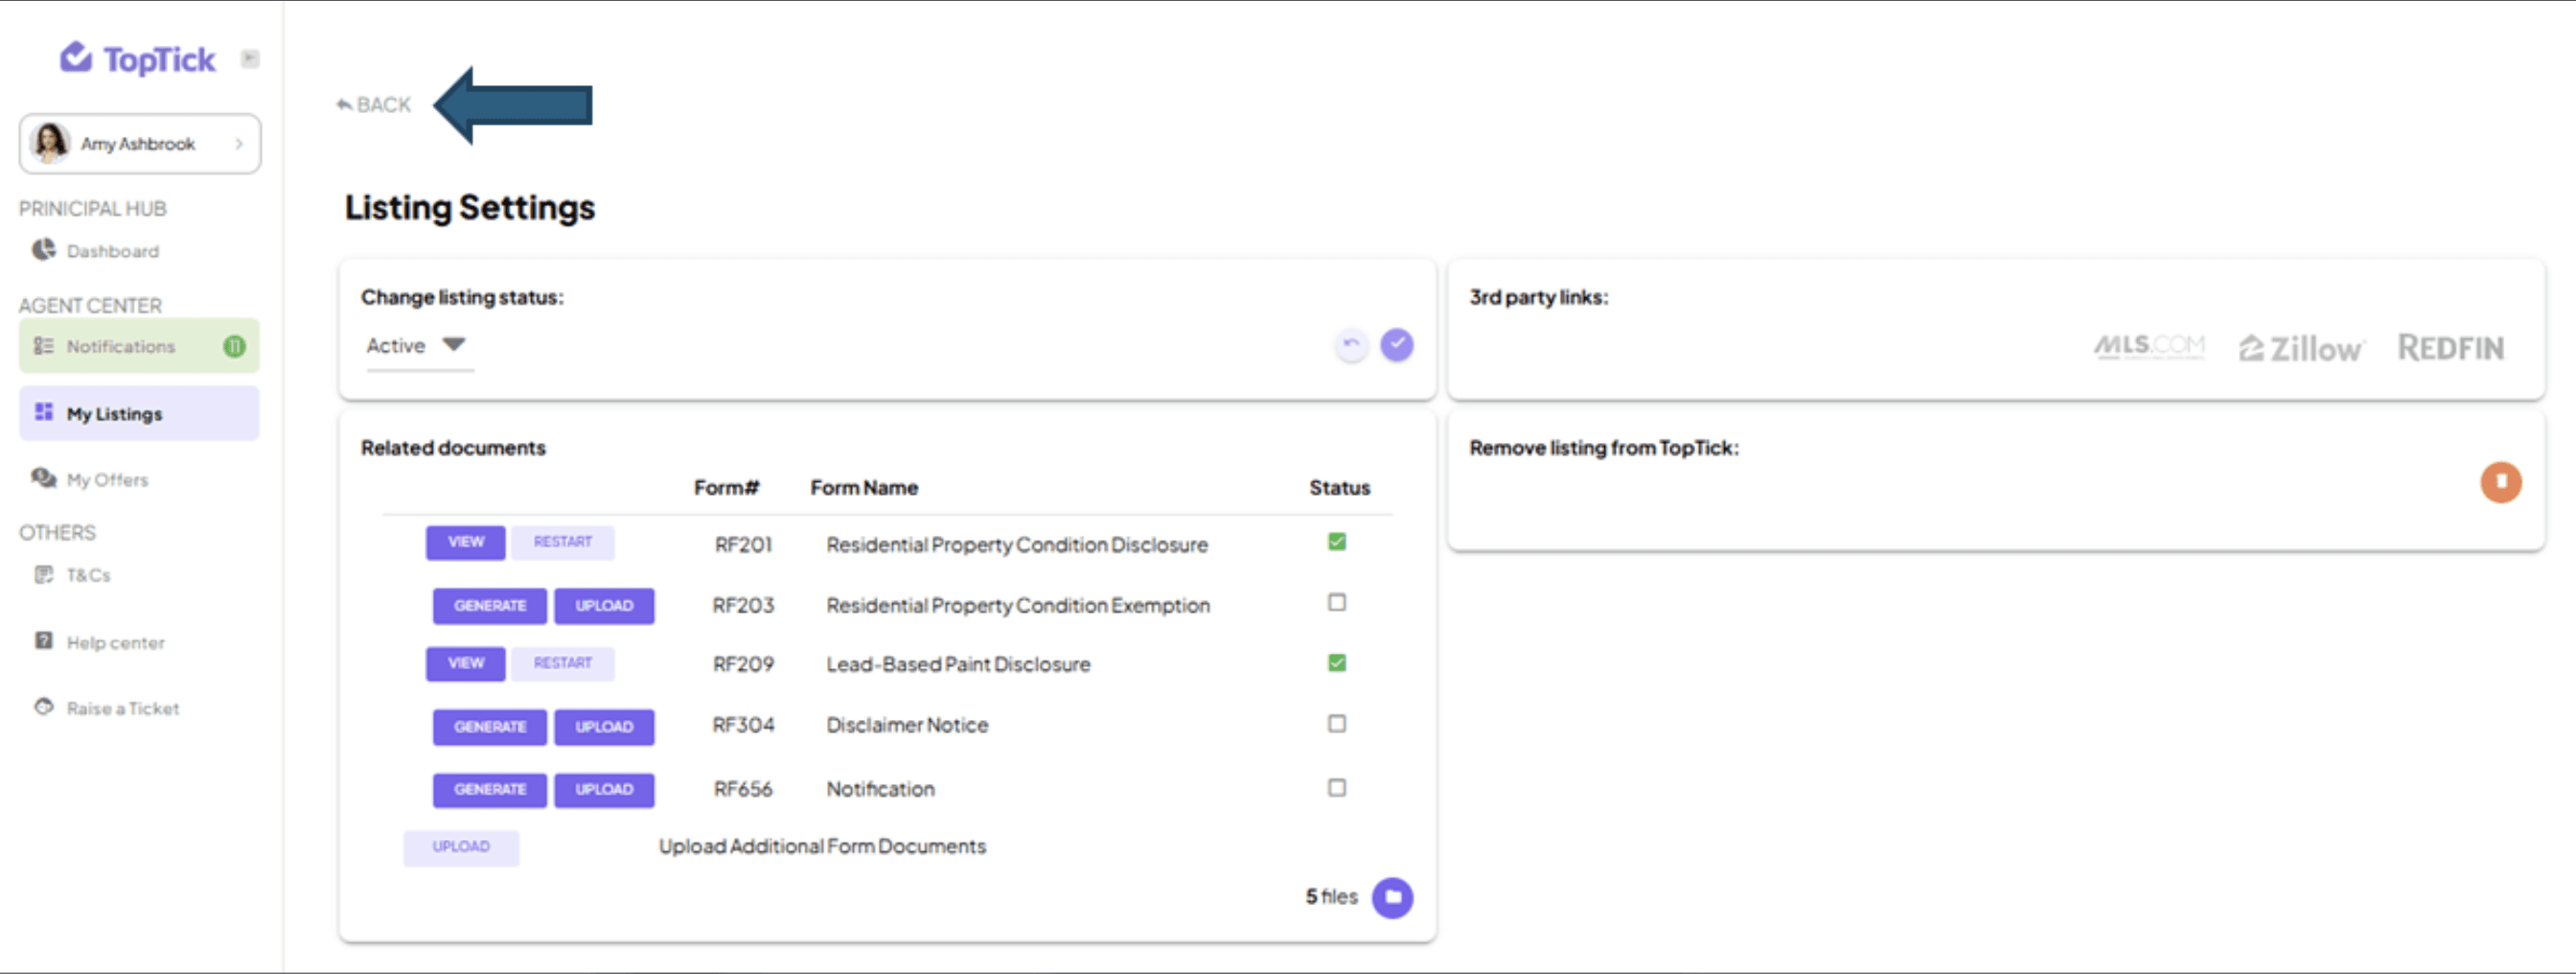Image resolution: width=2576 pixels, height=974 pixels.
Task: Click UPLOAD for additional form documents
Action: click(461, 847)
